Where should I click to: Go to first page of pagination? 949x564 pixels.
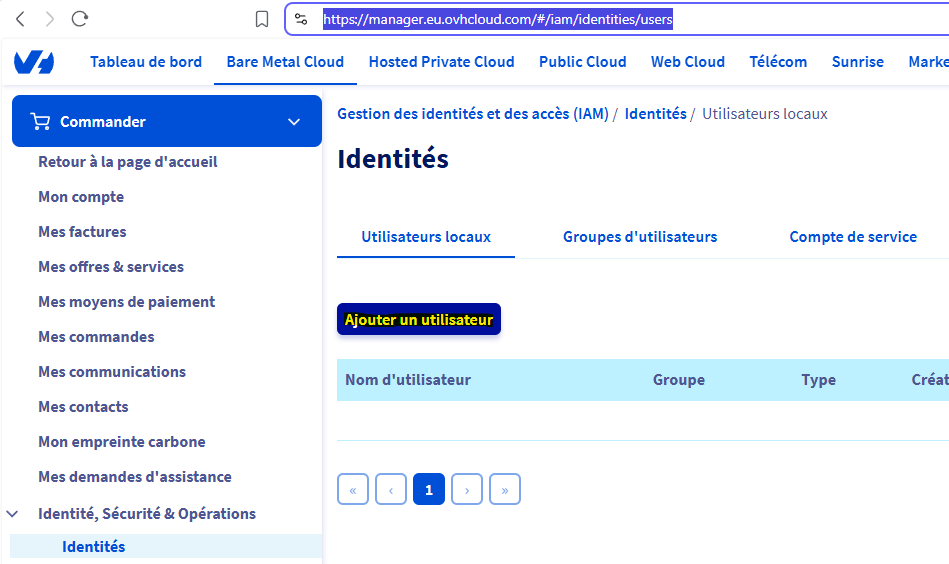pos(353,490)
